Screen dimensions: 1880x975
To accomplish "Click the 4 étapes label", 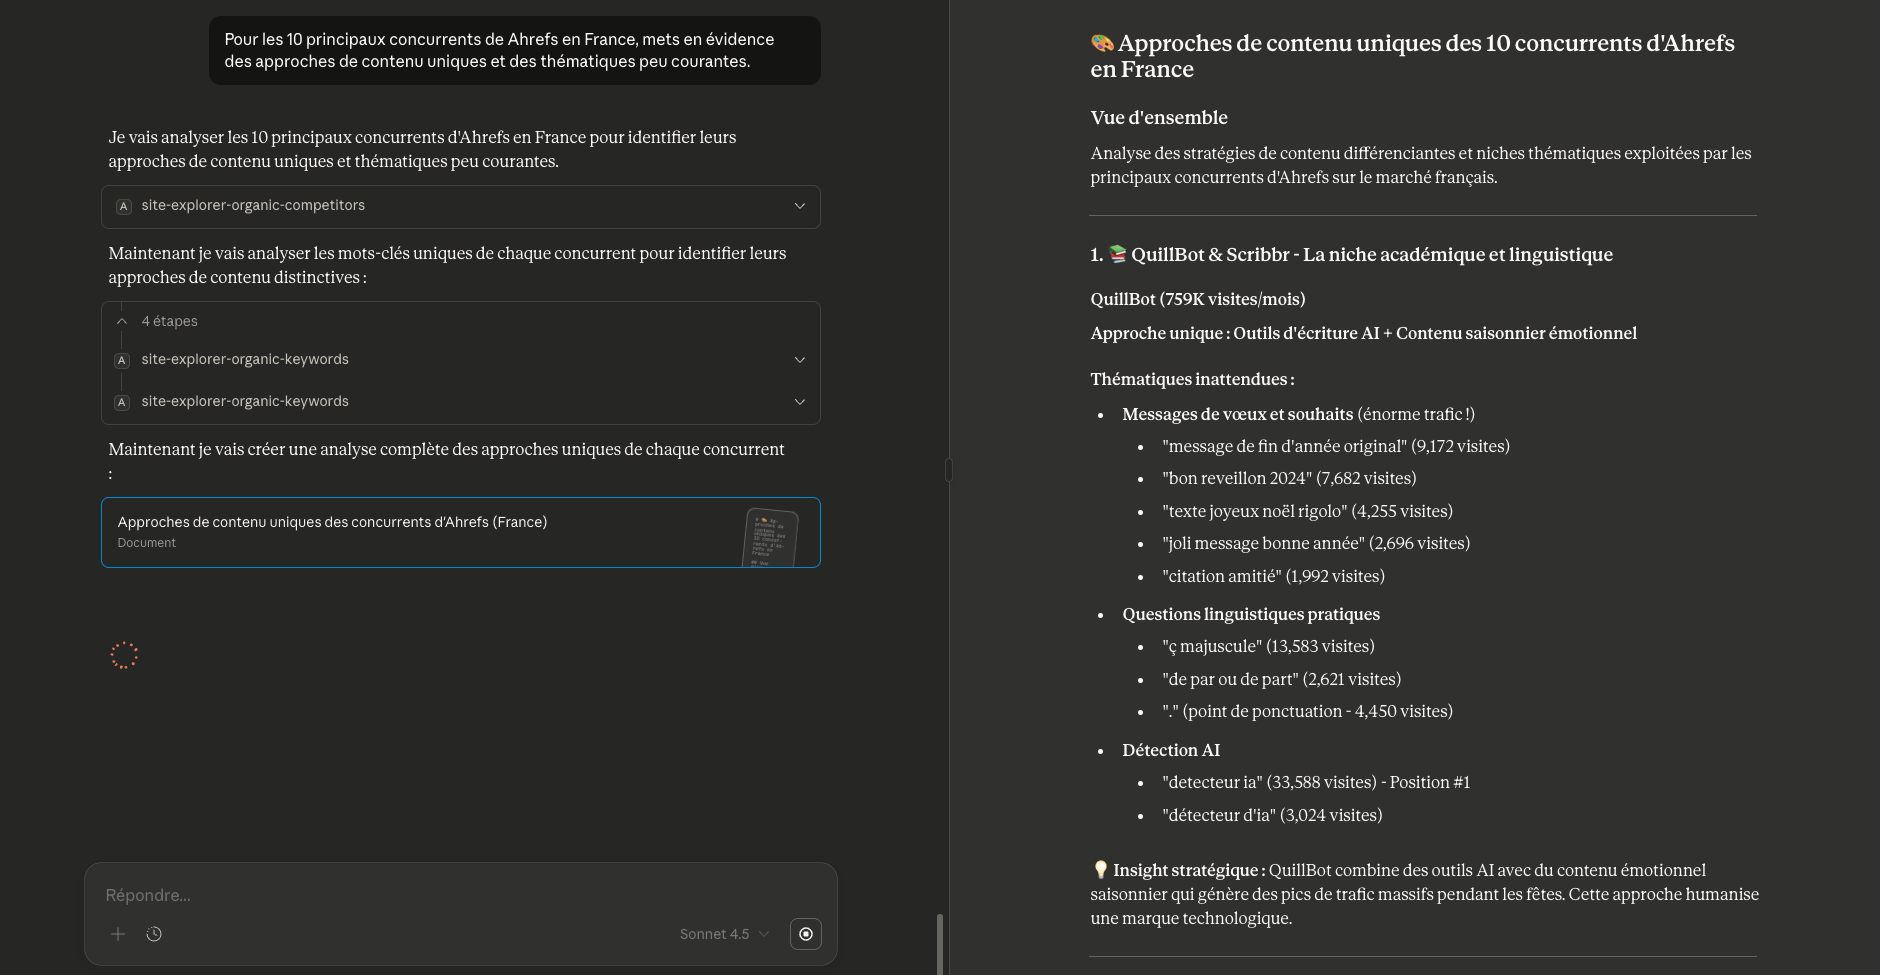I will click(170, 321).
